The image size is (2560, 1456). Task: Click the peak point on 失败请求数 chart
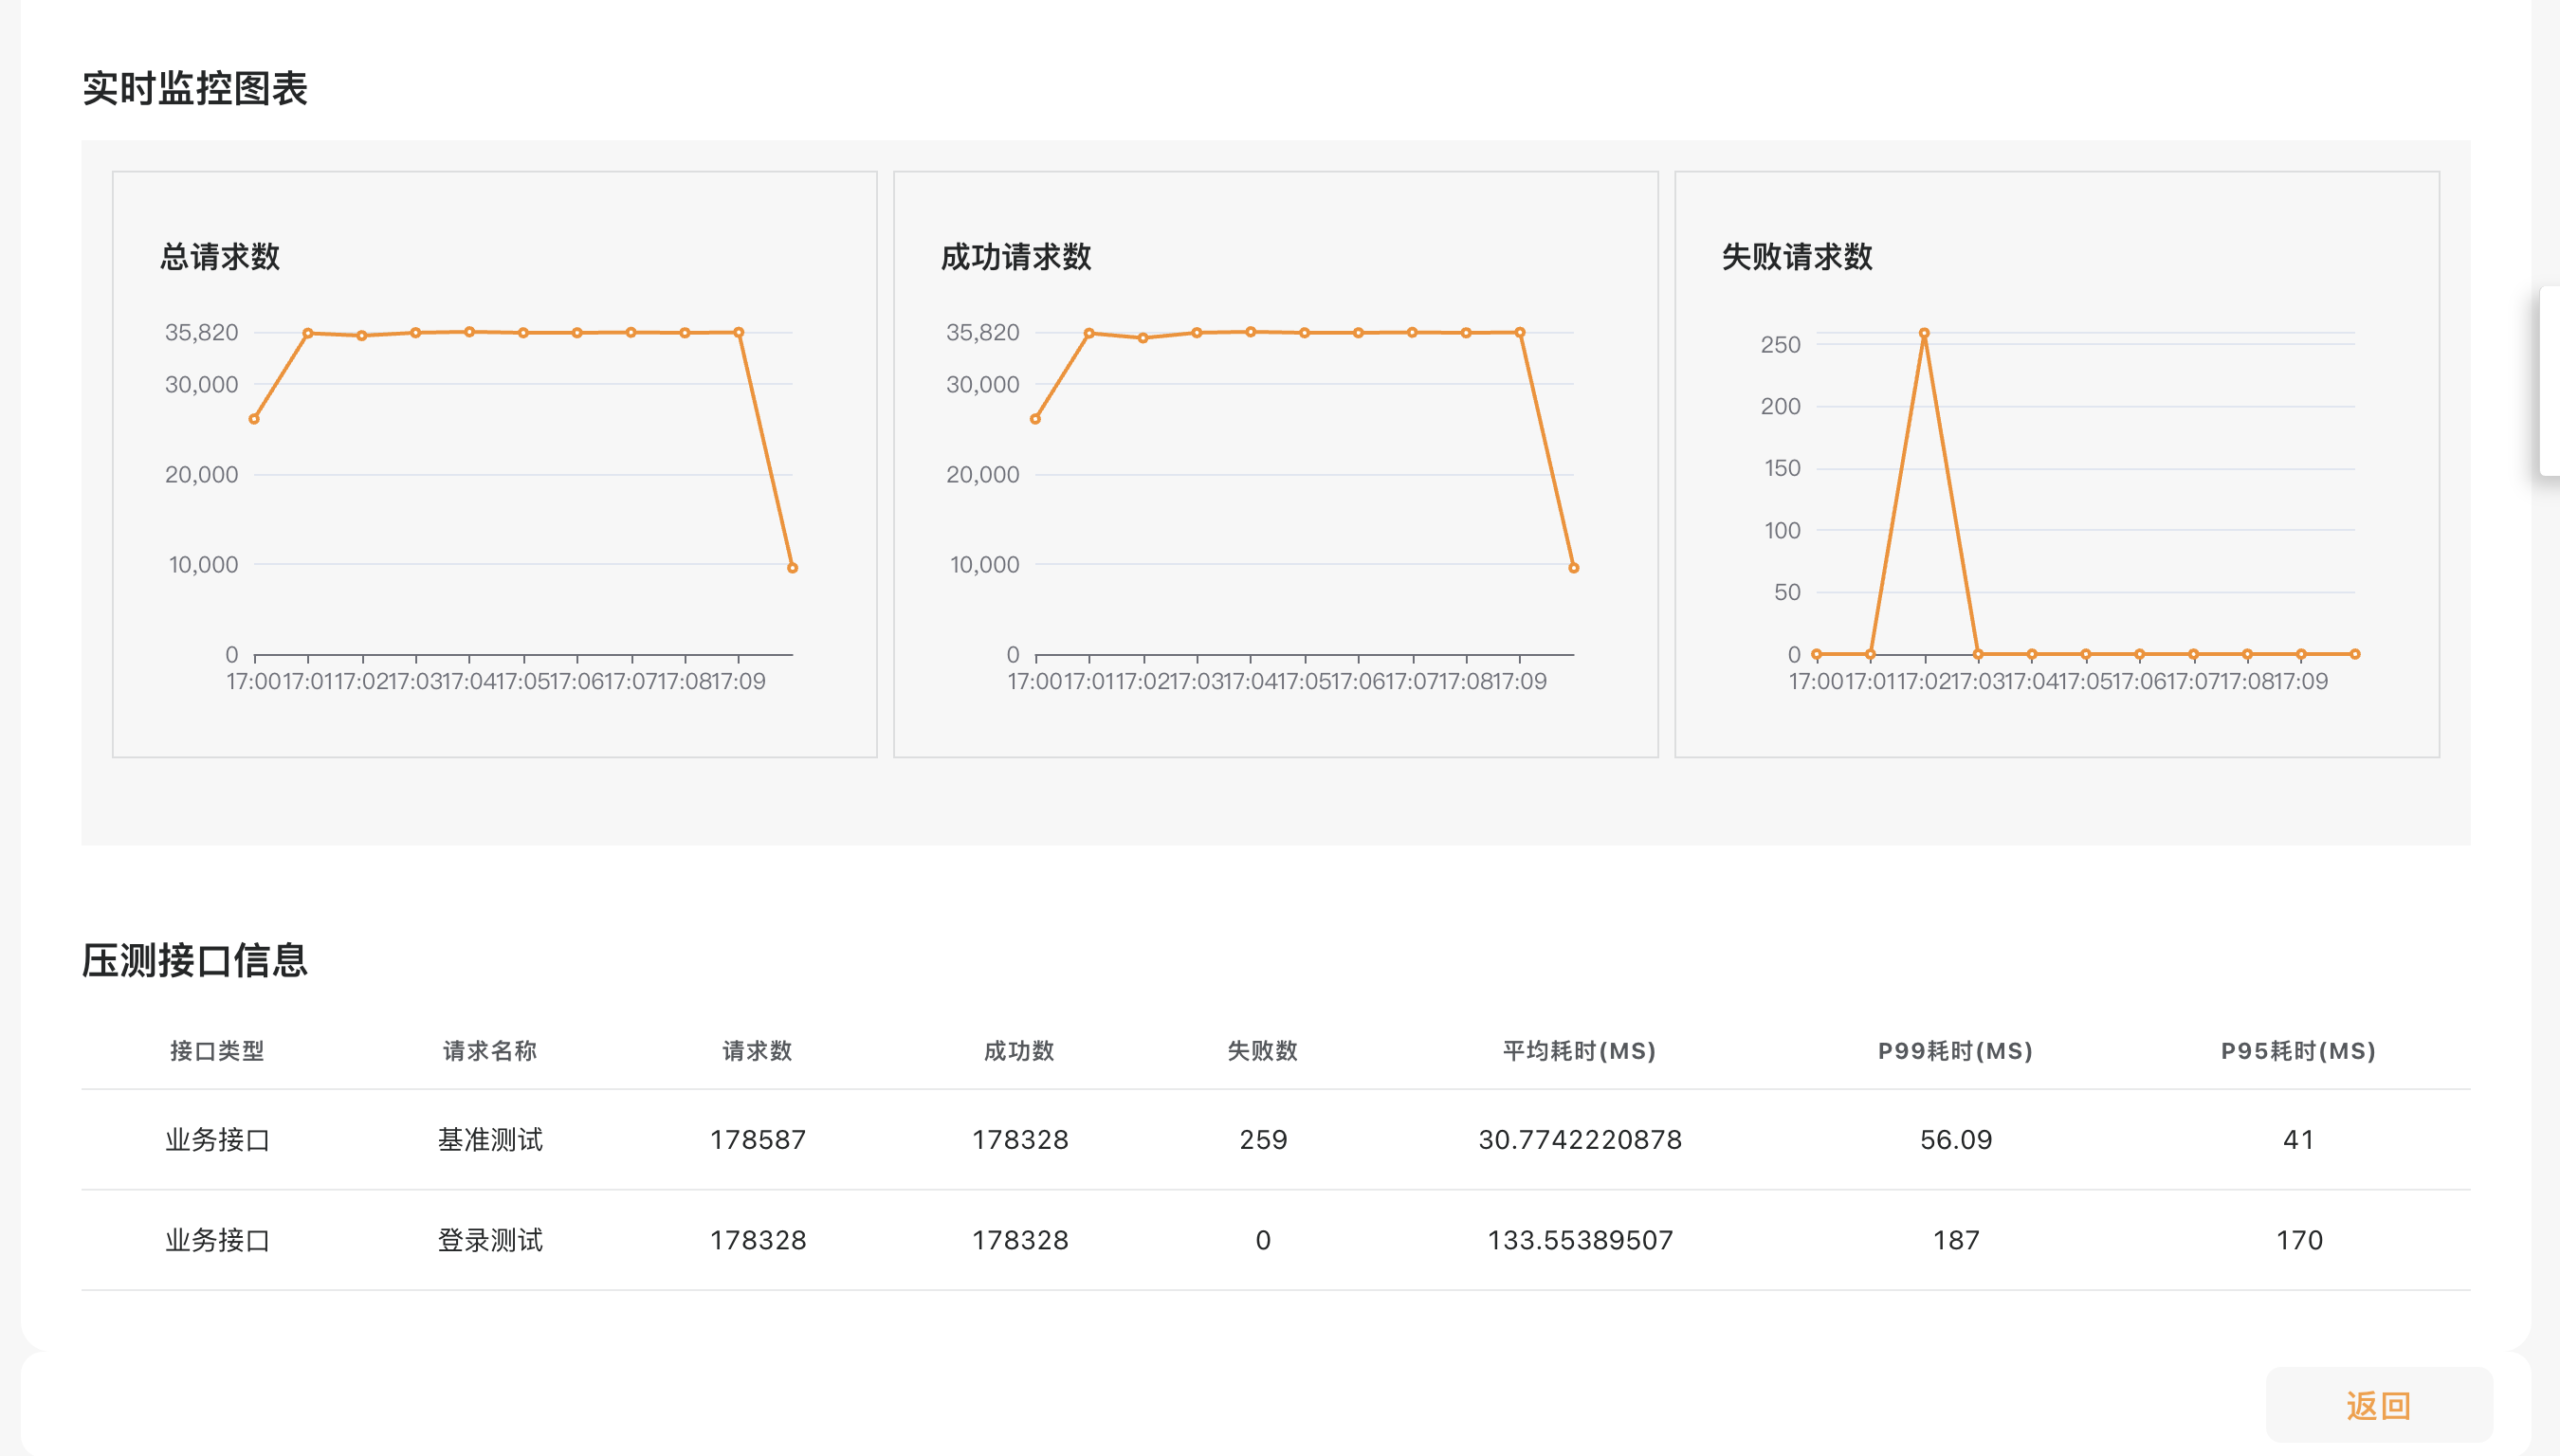coord(1923,333)
